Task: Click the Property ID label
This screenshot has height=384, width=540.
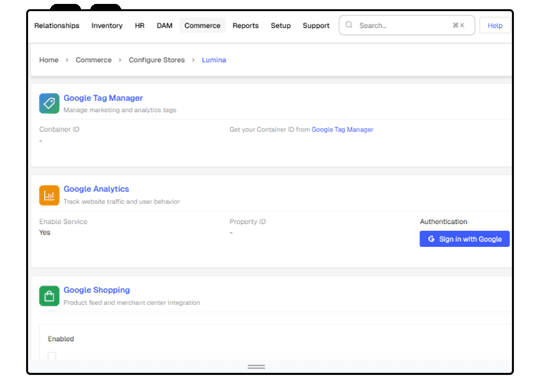Action: point(248,221)
